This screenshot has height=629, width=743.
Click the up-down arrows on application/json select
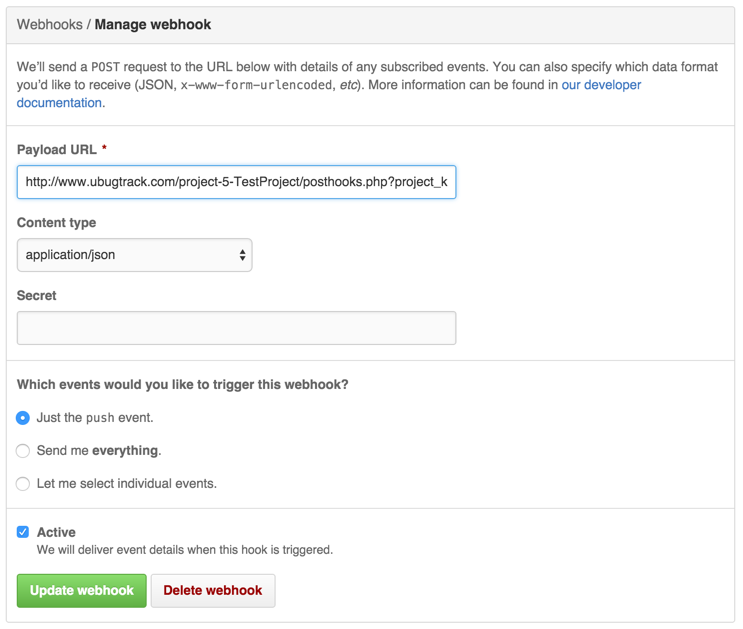point(242,255)
